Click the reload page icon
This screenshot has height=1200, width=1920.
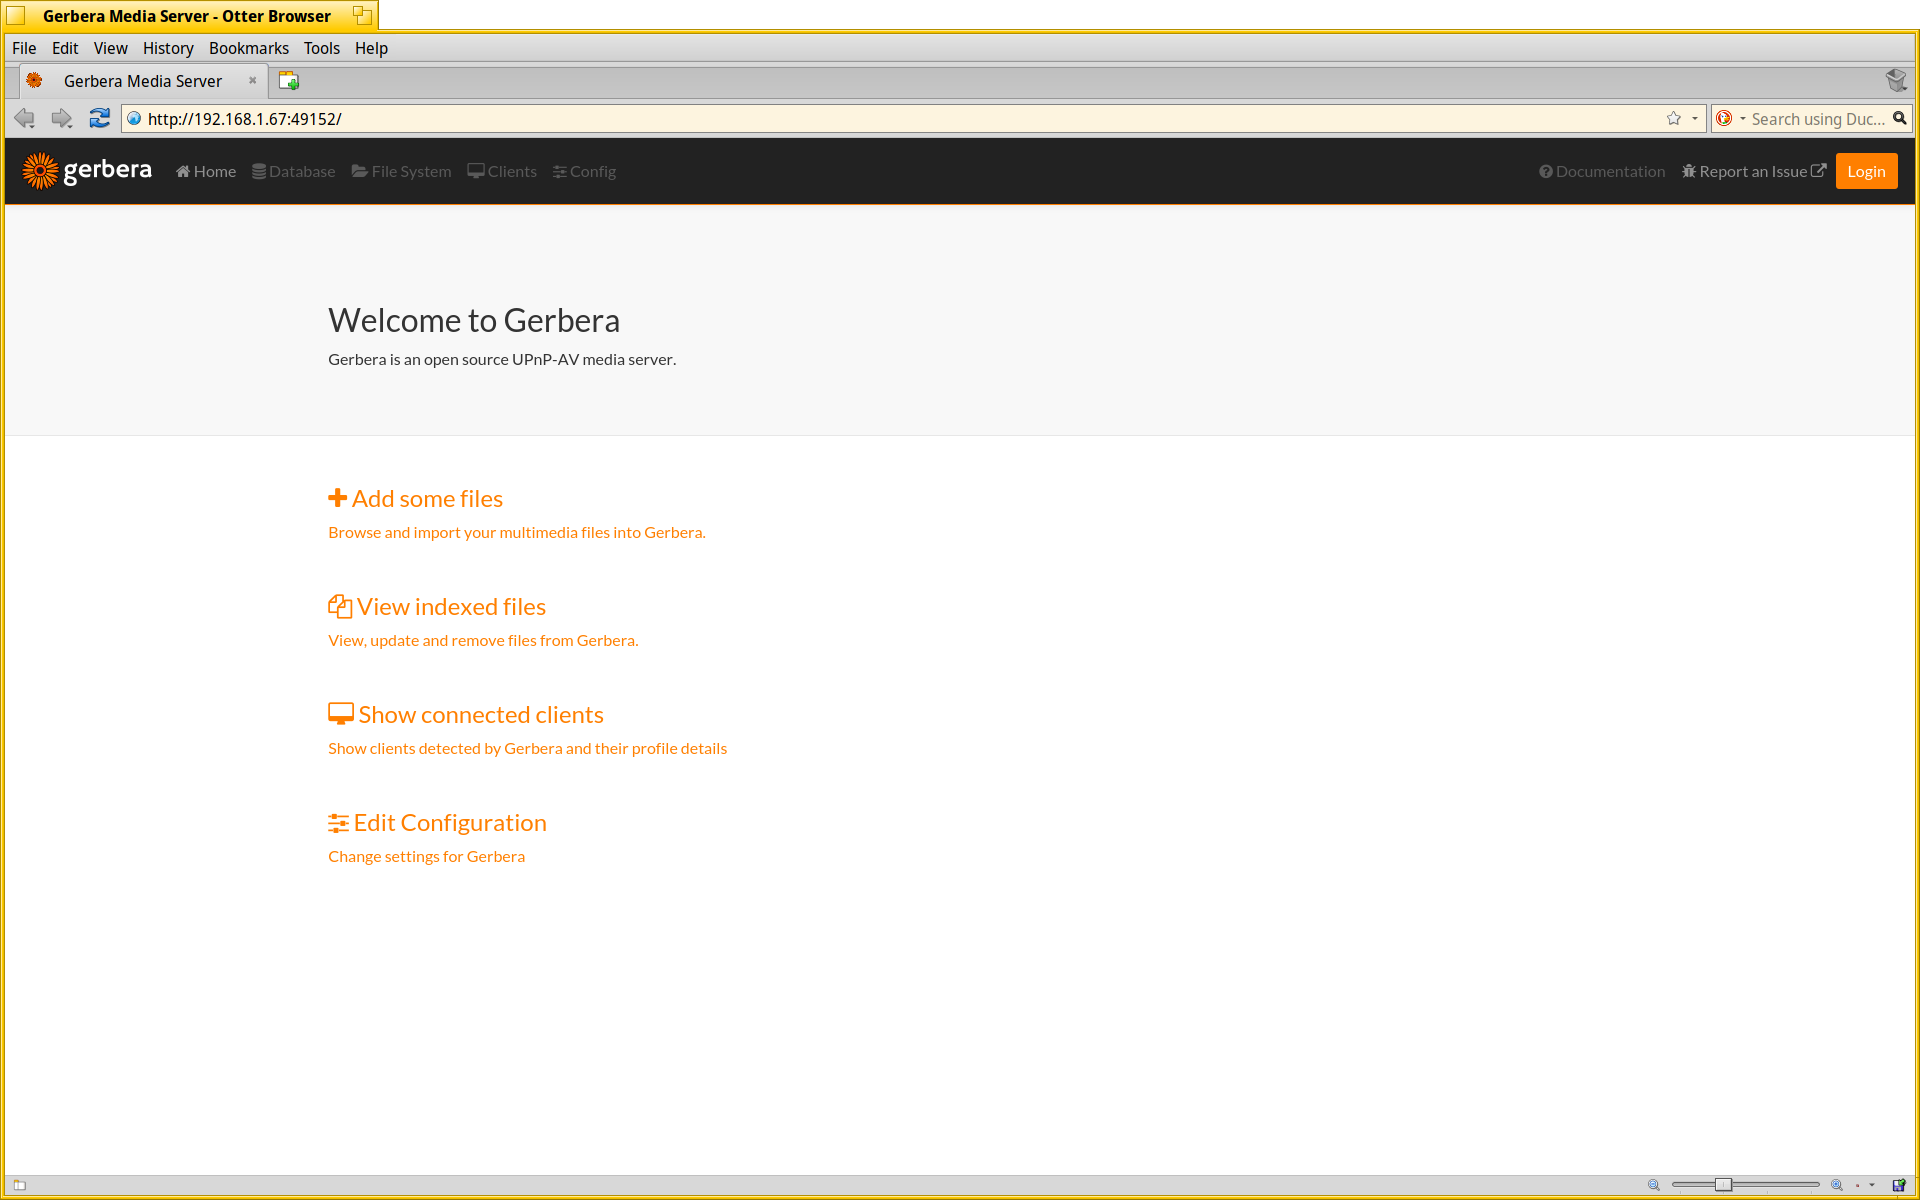coord(99,118)
